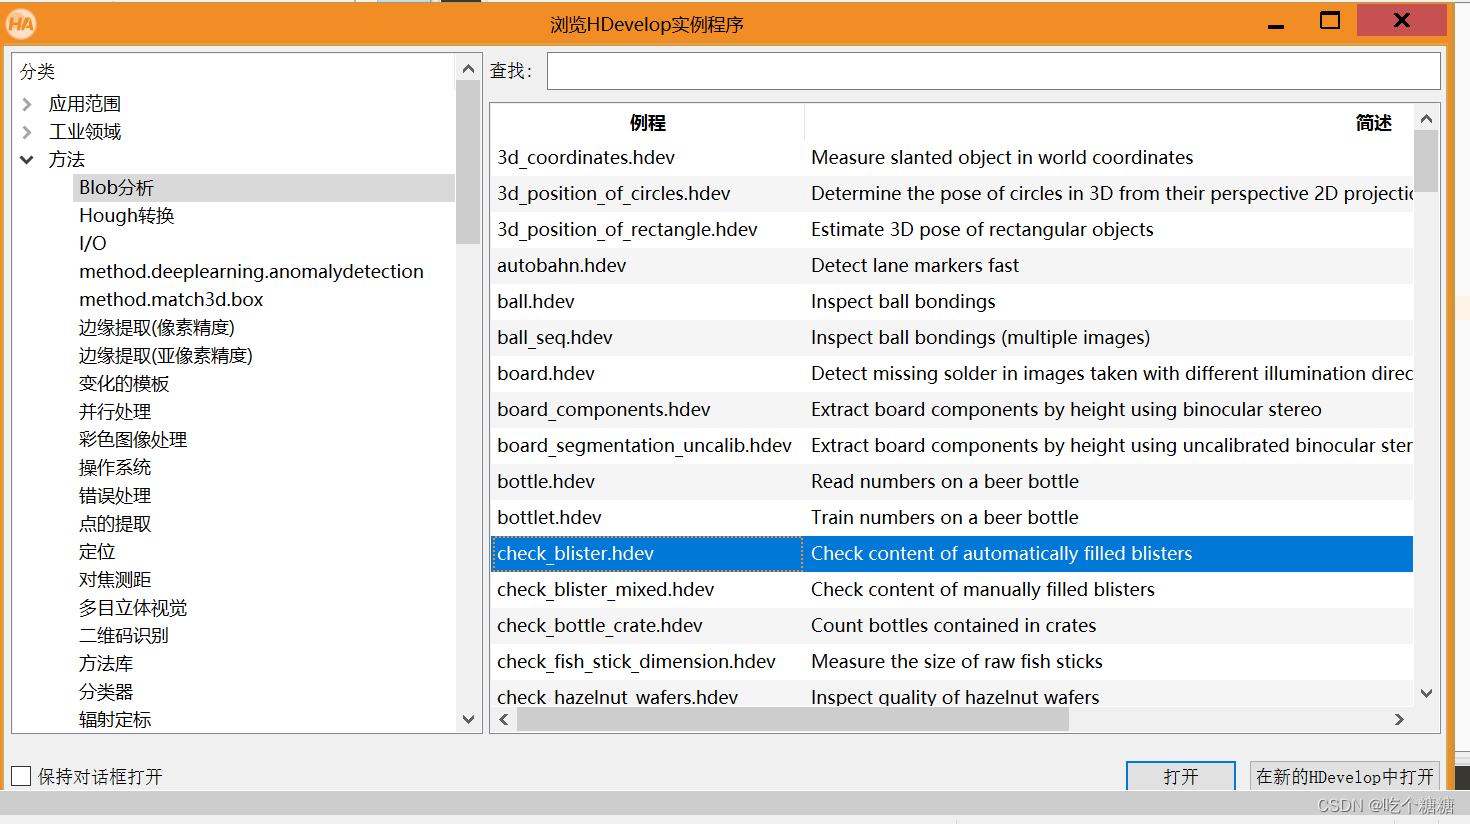Screen dimensions: 1470x824
Task: Select 二维码识别 category
Action: point(124,636)
